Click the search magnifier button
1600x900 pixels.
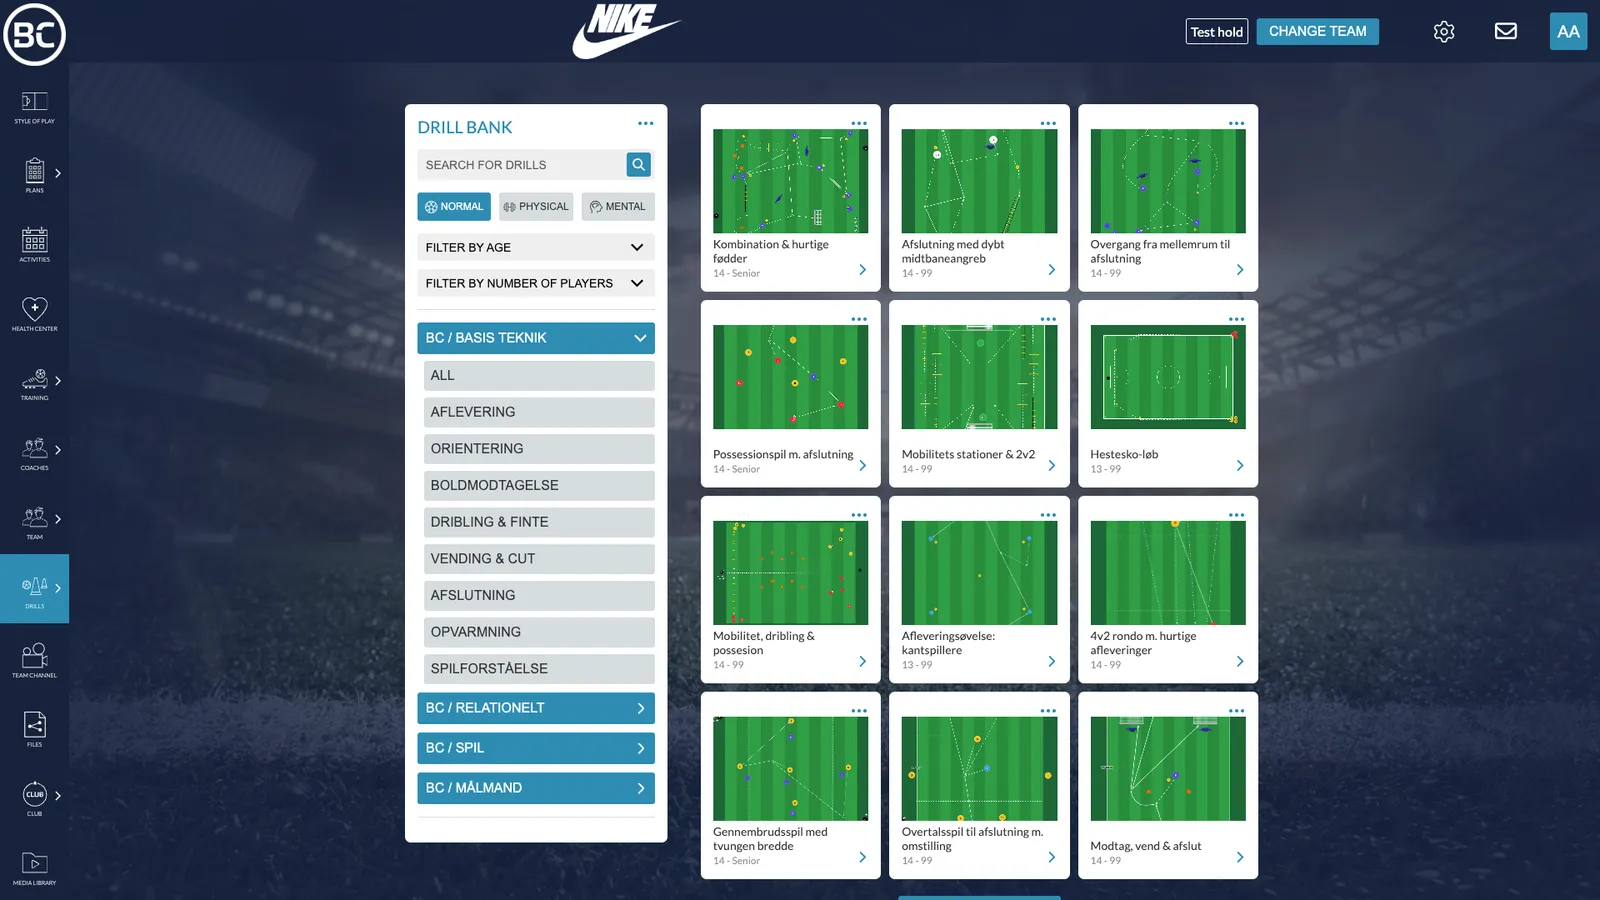(x=638, y=165)
